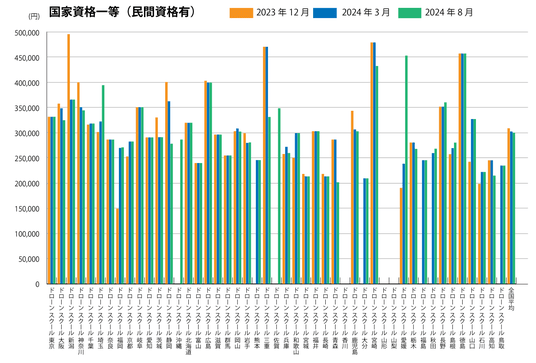The image size is (536, 363).
Task: Click the orange 2023年12月 legend swatch
Action: pos(241,13)
